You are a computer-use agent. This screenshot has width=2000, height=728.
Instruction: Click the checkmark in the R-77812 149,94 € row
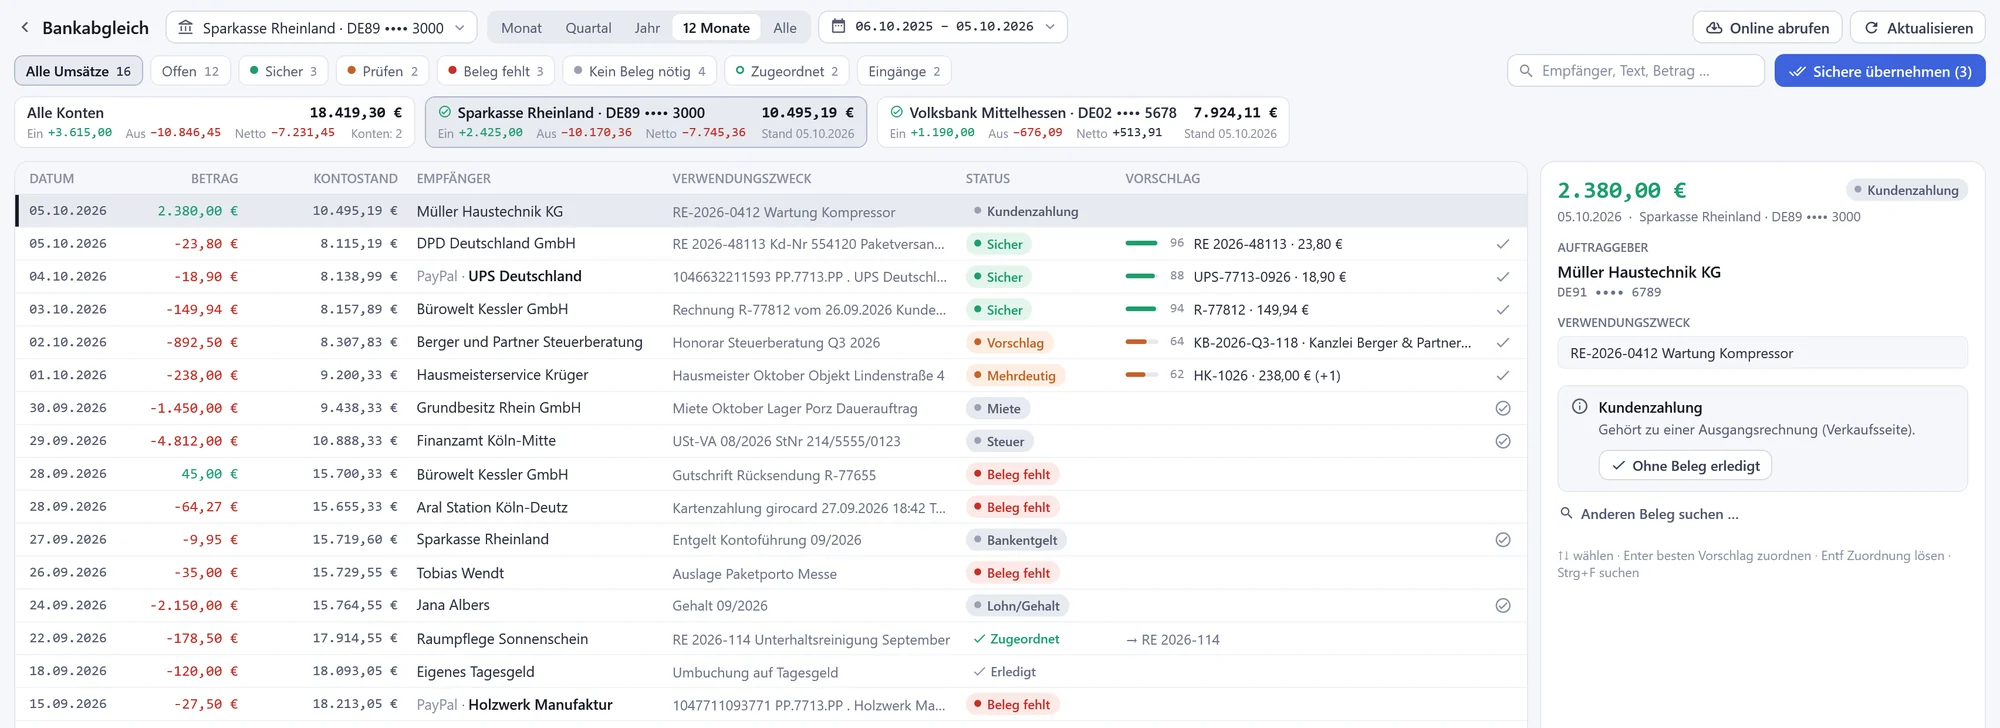(x=1502, y=310)
